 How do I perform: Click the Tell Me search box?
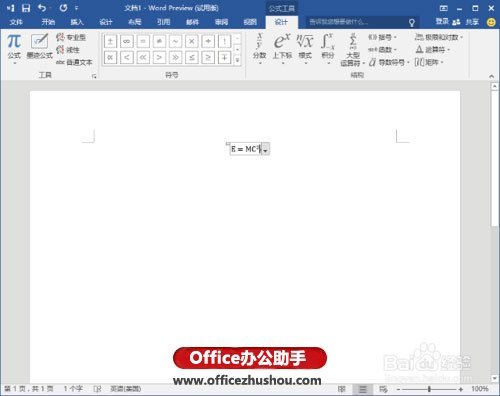[x=362, y=22]
